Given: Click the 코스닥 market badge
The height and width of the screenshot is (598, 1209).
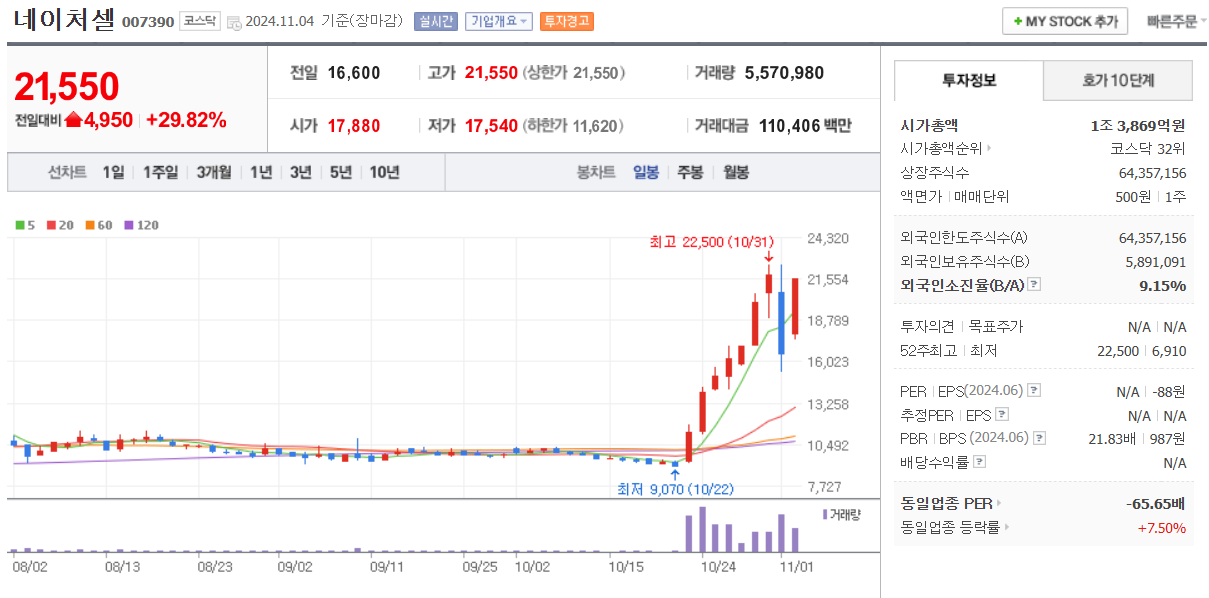Looking at the screenshot, I should (200, 21).
